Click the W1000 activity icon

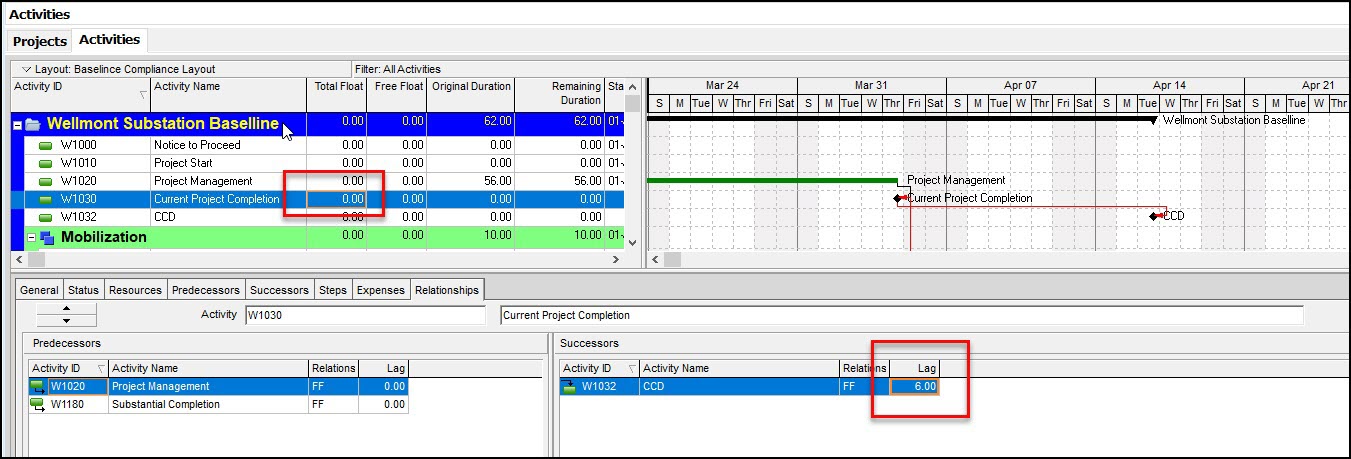(x=45, y=145)
